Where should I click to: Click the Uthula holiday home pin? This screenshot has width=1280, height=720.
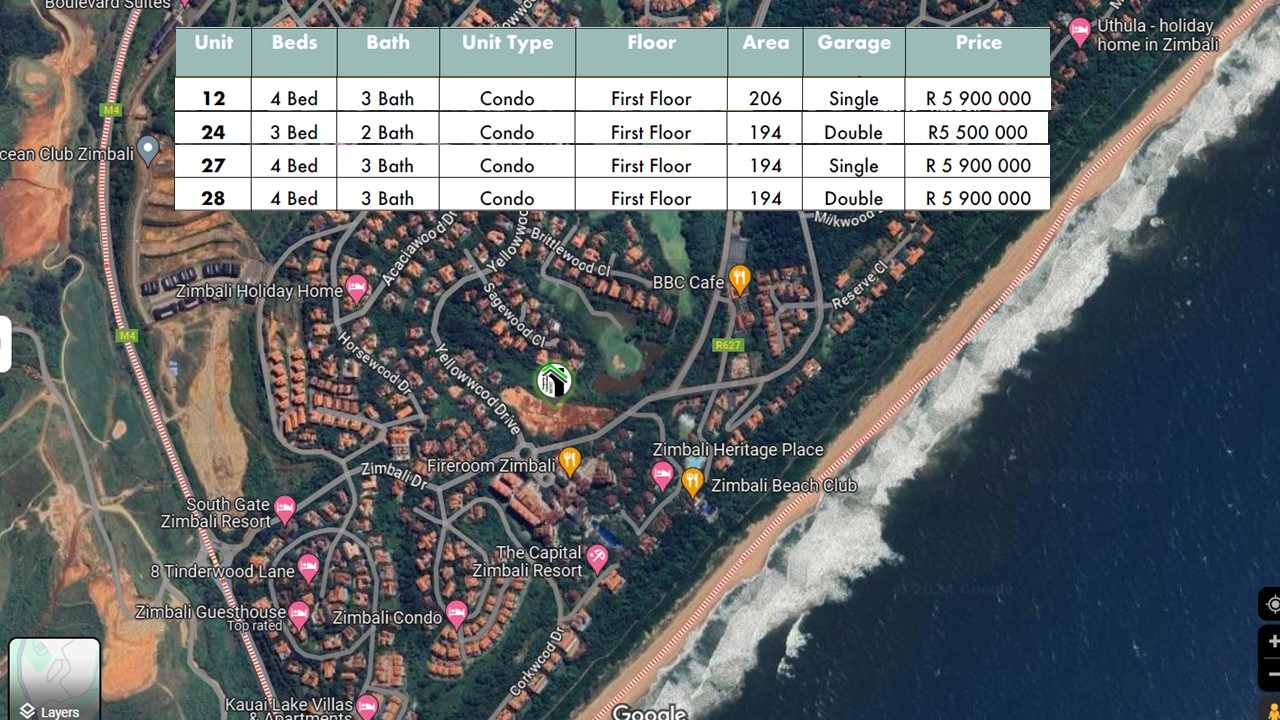tap(1080, 31)
